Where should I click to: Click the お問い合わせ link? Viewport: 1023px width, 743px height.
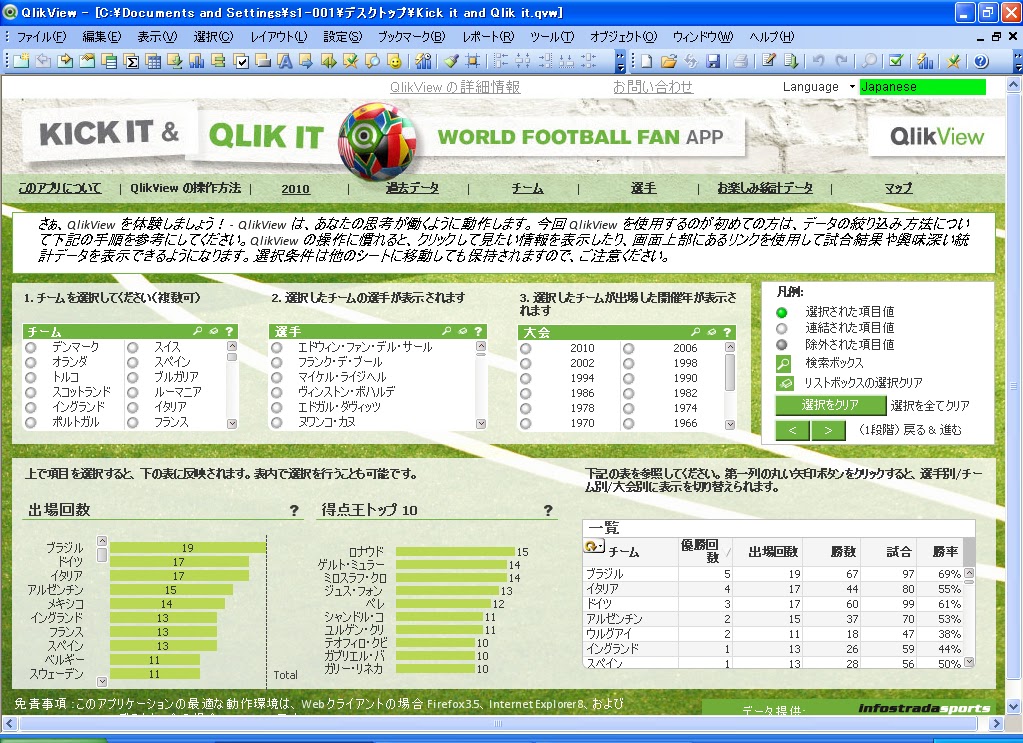coord(652,87)
